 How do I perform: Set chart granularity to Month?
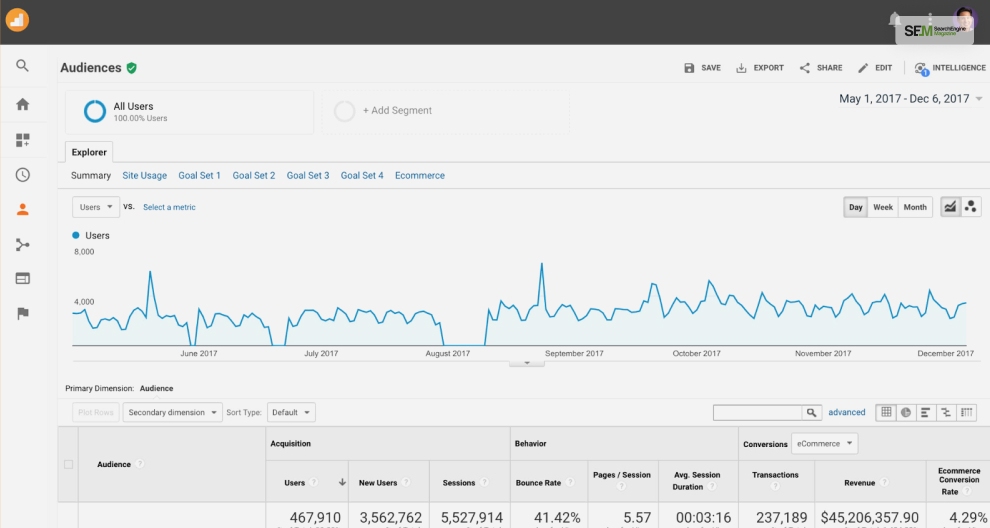[915, 207]
